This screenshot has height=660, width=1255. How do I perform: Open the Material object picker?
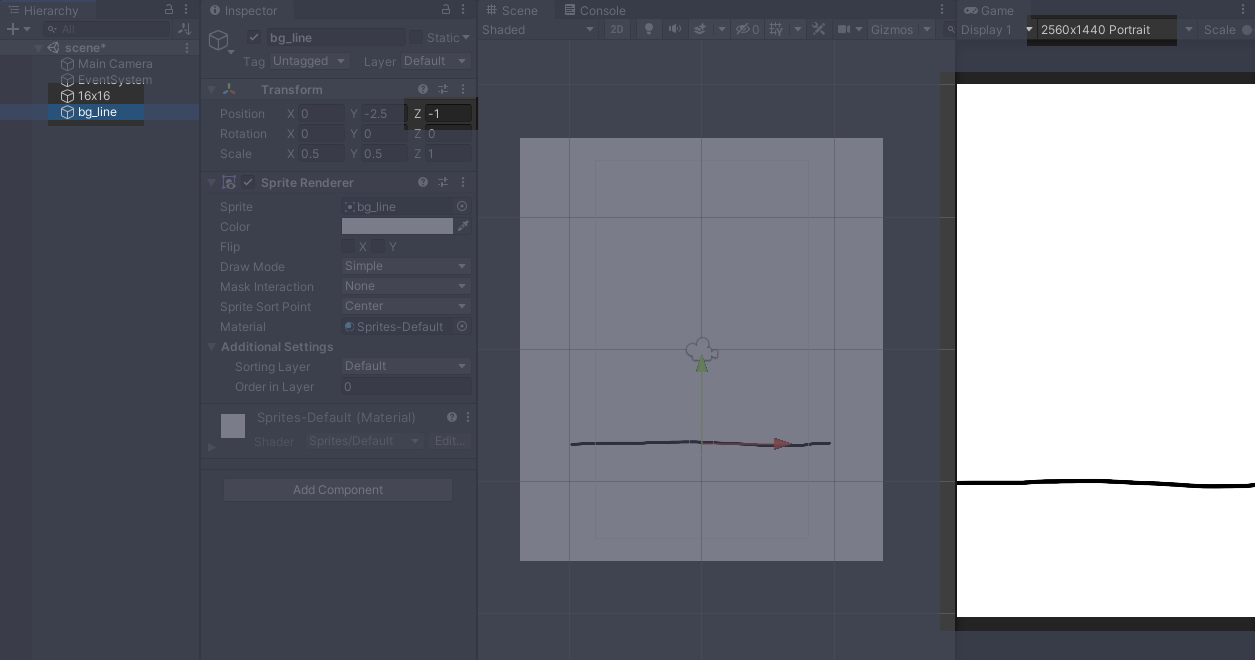pyautogui.click(x=462, y=326)
